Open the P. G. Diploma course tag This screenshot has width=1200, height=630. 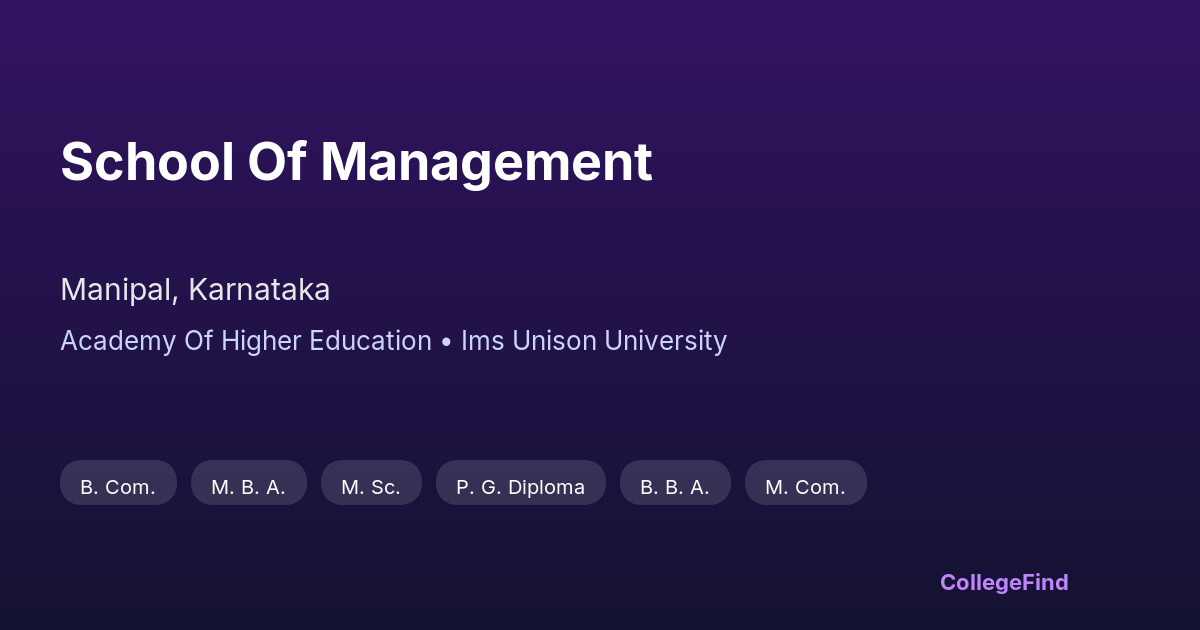pyautogui.click(x=520, y=483)
